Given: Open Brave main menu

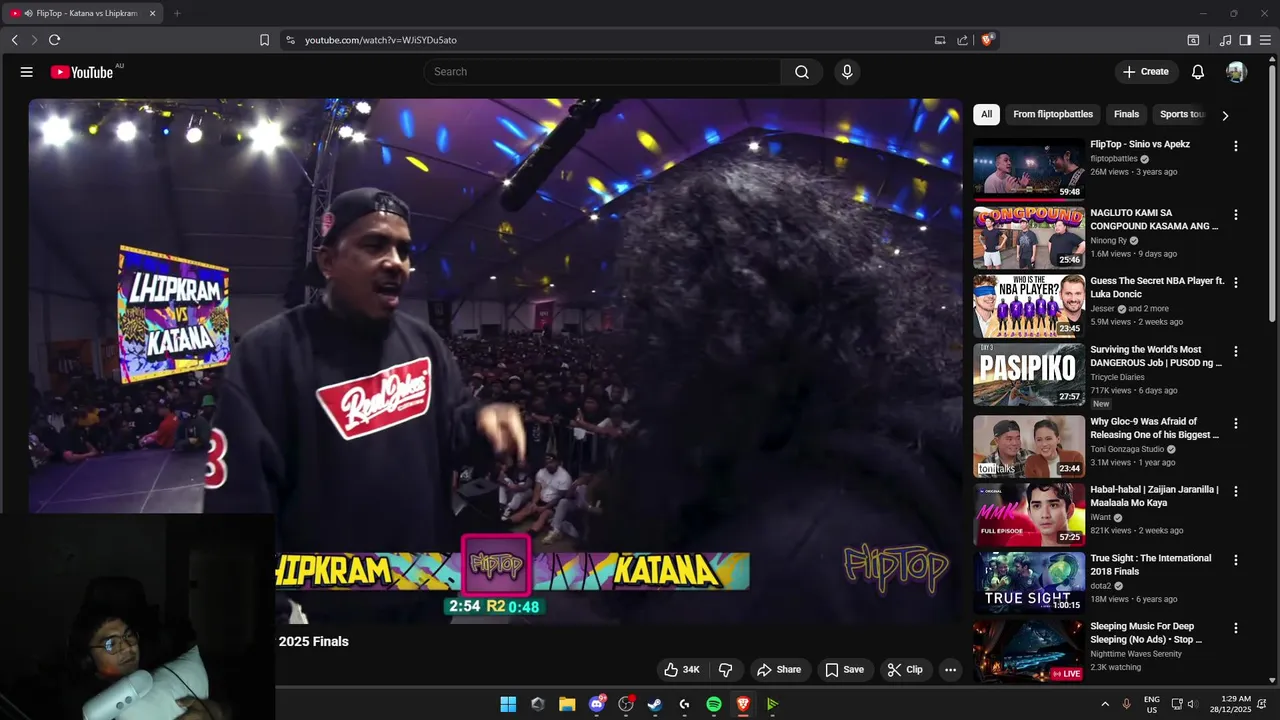Looking at the screenshot, I should click(x=1265, y=40).
